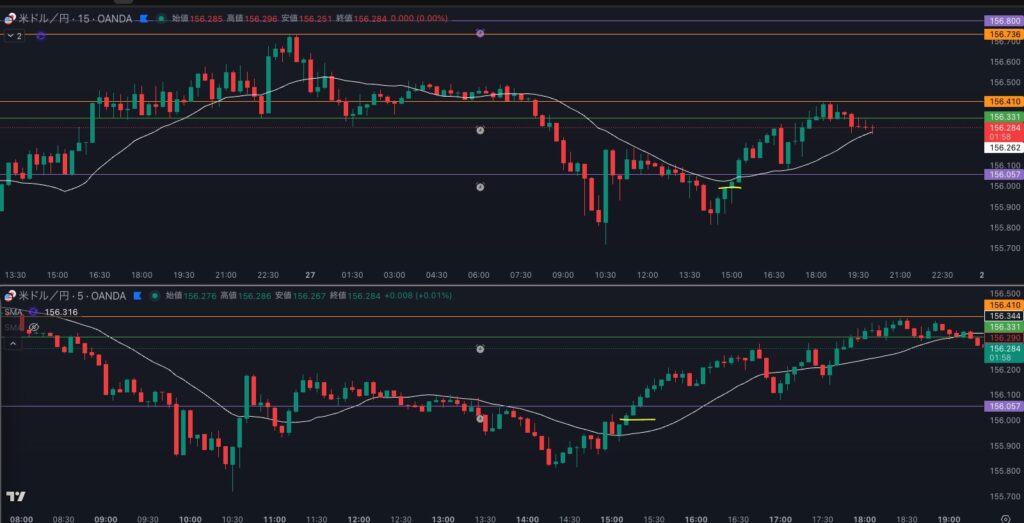Click the USD/JPY flag icon on 5-minute chart
Viewport: 1024px width, 523px height.
(10, 295)
